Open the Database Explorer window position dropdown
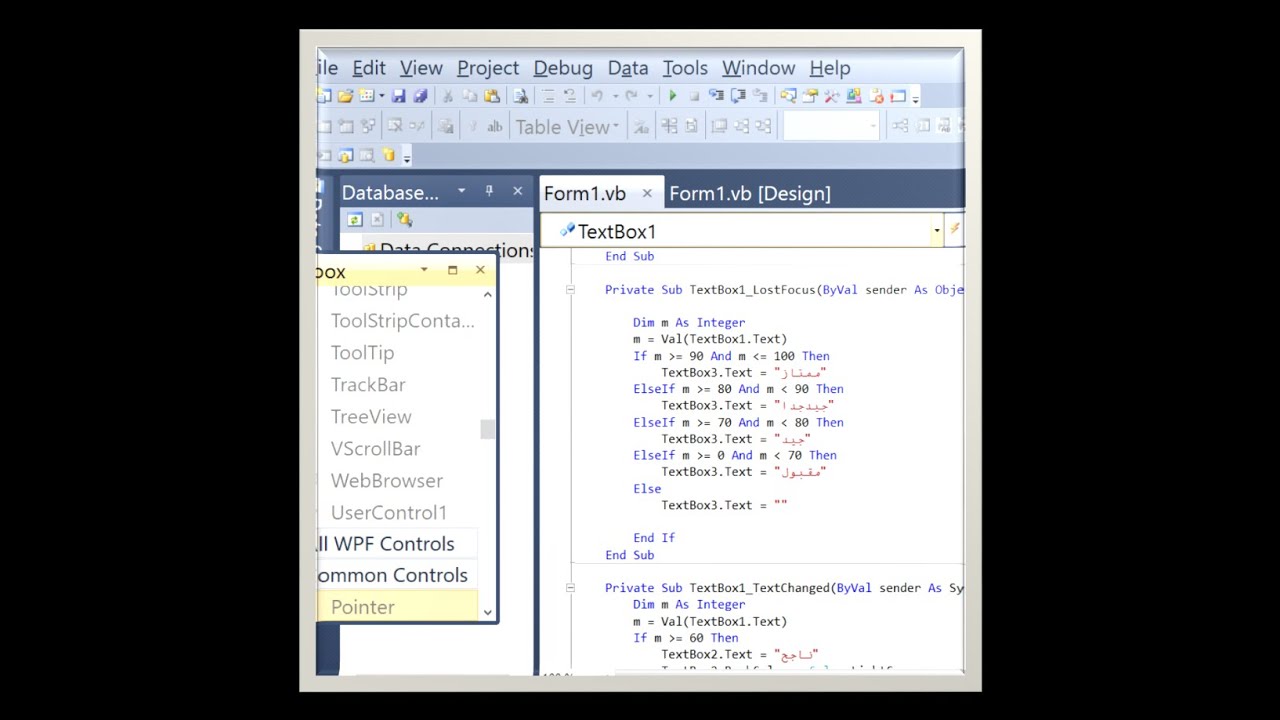 [x=461, y=191]
